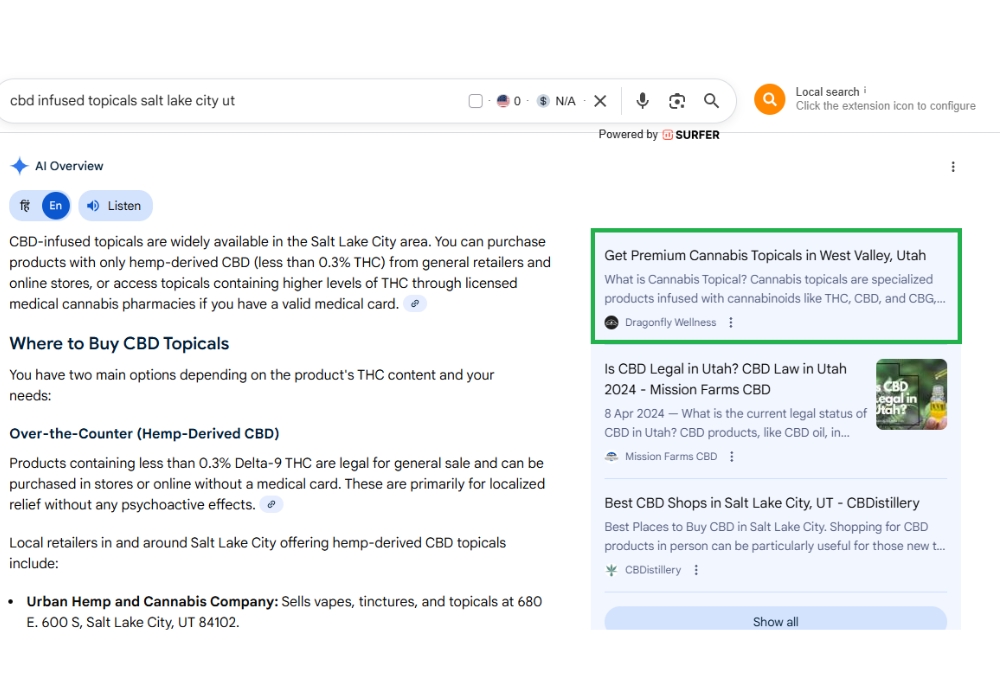Image resolution: width=1000 pixels, height=700 pixels.
Task: Click the N/A cost value in search bar
Action: (x=565, y=101)
